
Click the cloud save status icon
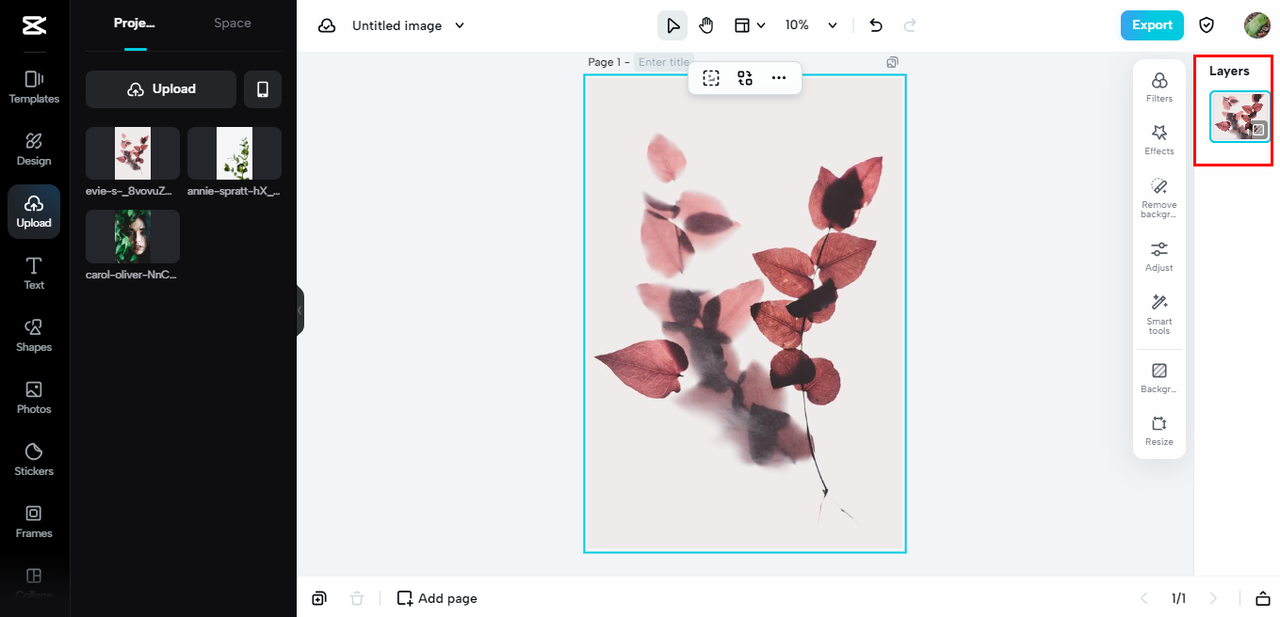coord(327,25)
